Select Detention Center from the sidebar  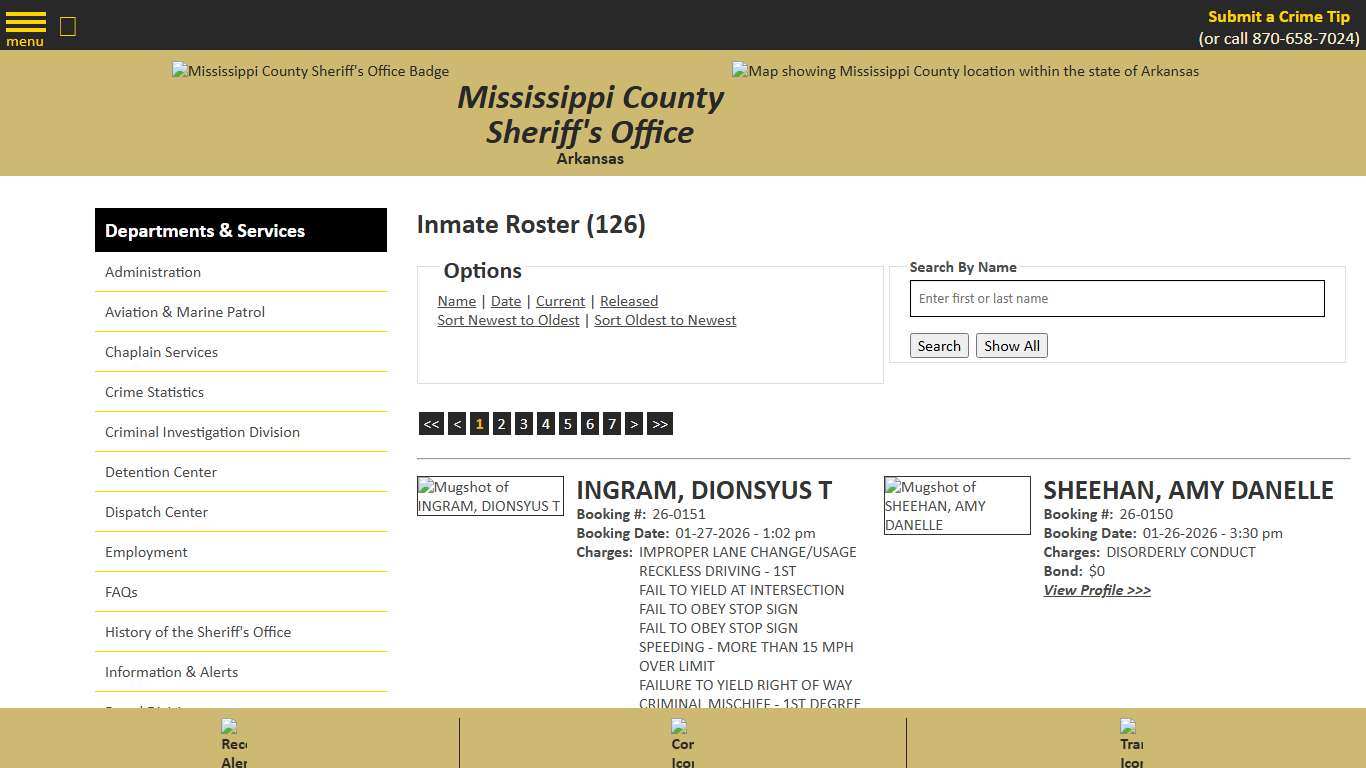pyautogui.click(x=160, y=471)
